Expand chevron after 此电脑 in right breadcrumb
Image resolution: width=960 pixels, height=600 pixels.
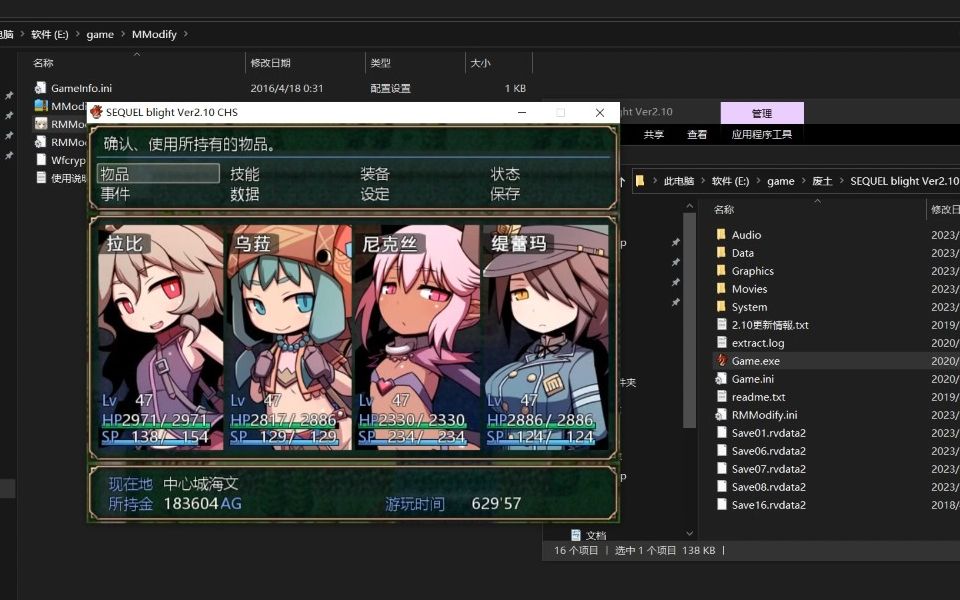703,181
